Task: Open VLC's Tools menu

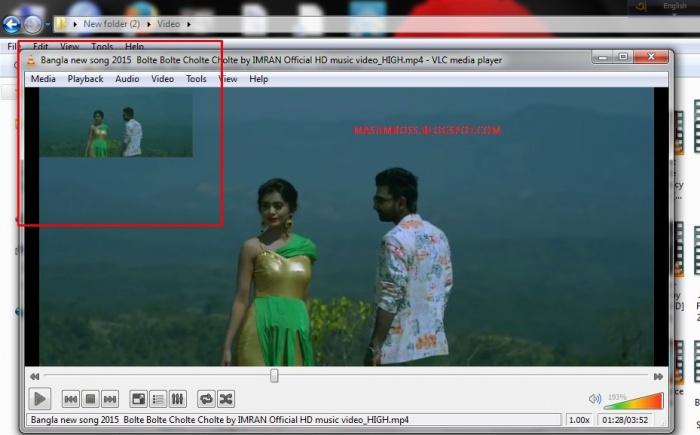Action: click(x=196, y=79)
